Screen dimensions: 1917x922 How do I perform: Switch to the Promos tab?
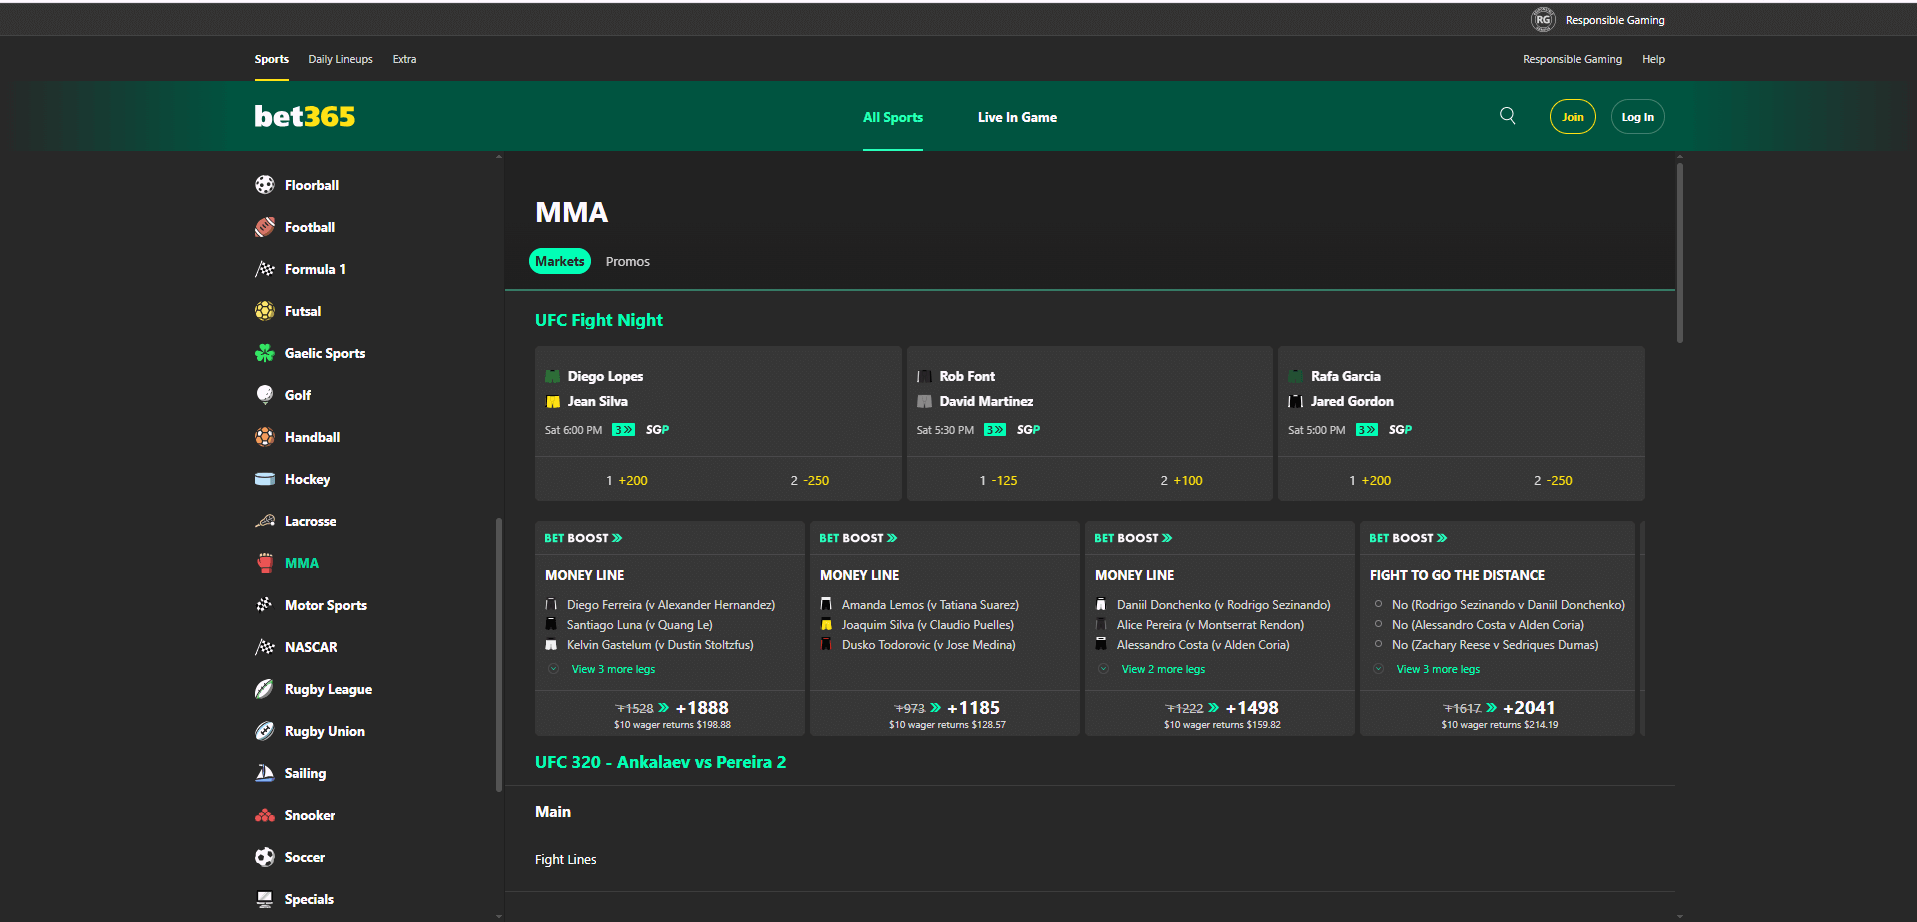point(627,262)
